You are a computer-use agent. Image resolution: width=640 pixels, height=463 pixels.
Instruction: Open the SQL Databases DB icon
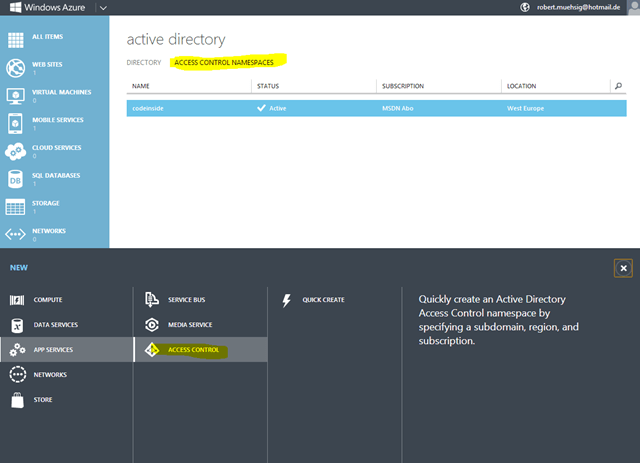[x=16, y=179]
